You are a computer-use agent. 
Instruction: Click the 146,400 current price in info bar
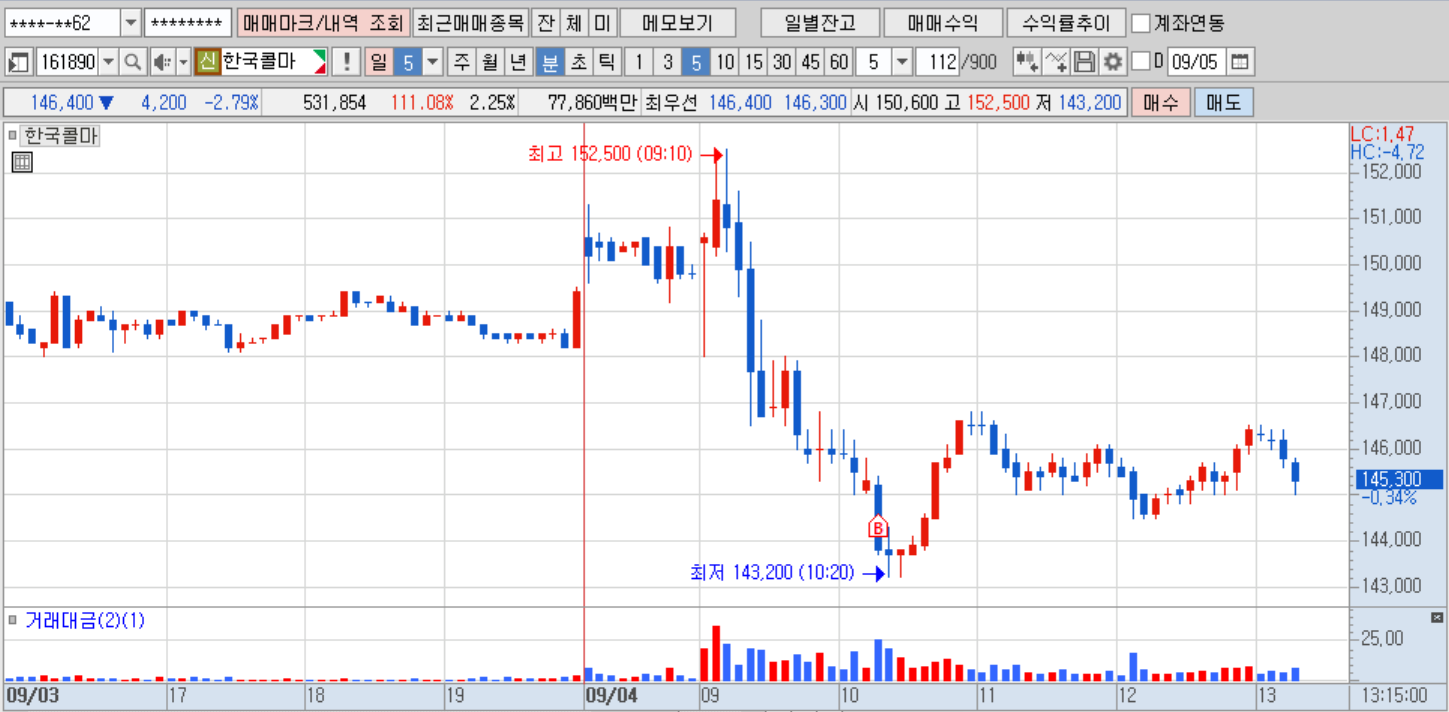tap(62, 102)
